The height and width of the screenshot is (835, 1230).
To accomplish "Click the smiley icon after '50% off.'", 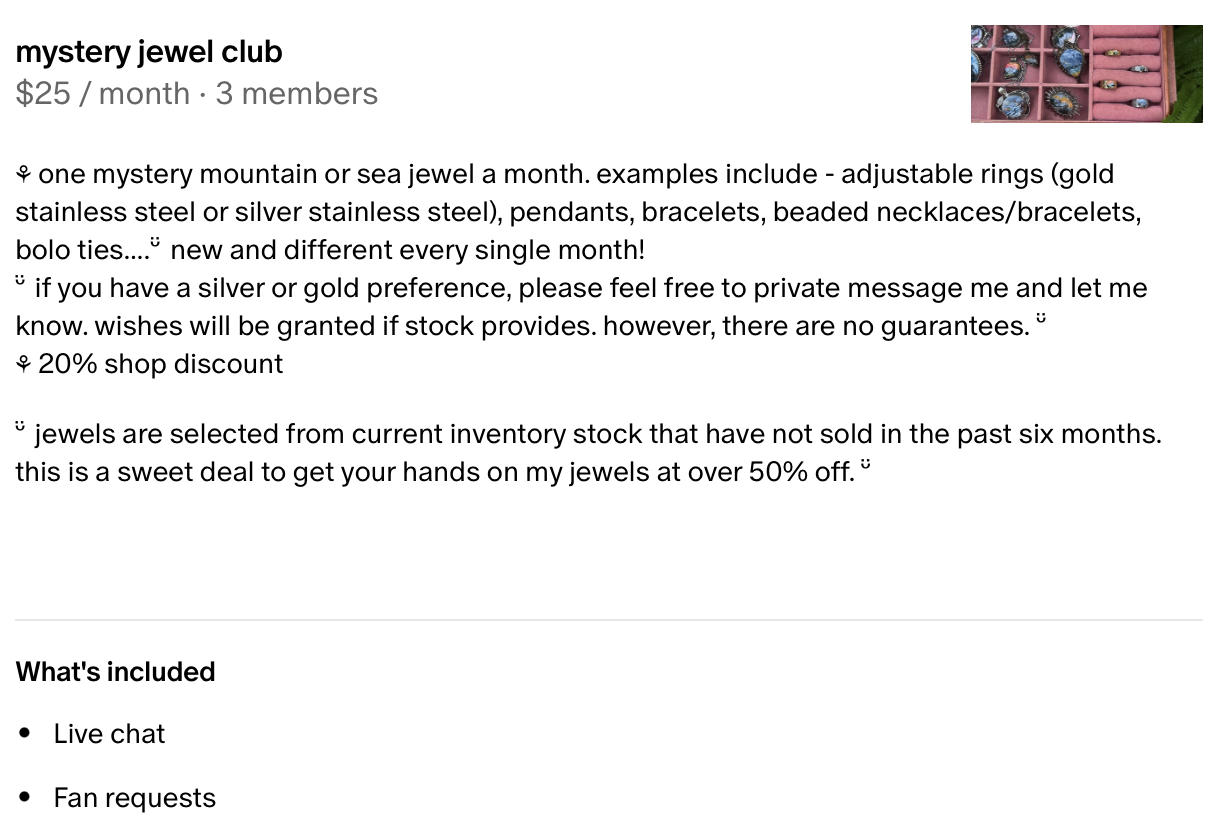I will [866, 465].
